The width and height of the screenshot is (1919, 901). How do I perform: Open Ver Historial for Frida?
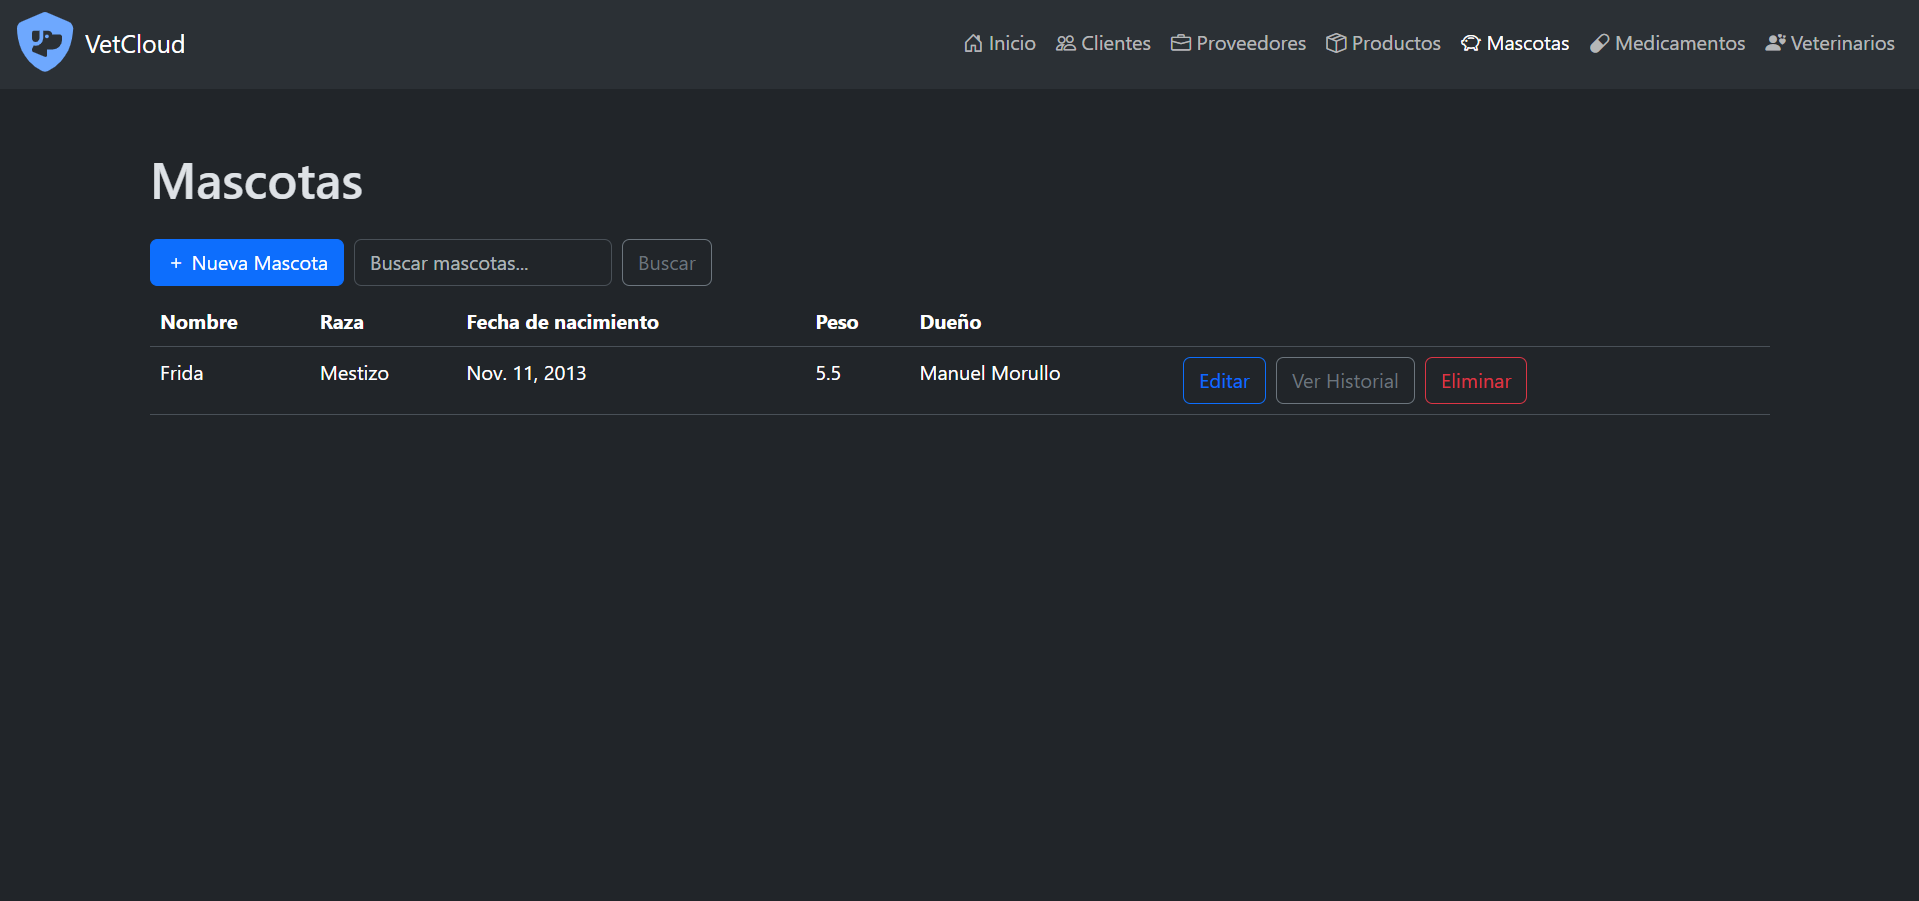pyautogui.click(x=1345, y=381)
